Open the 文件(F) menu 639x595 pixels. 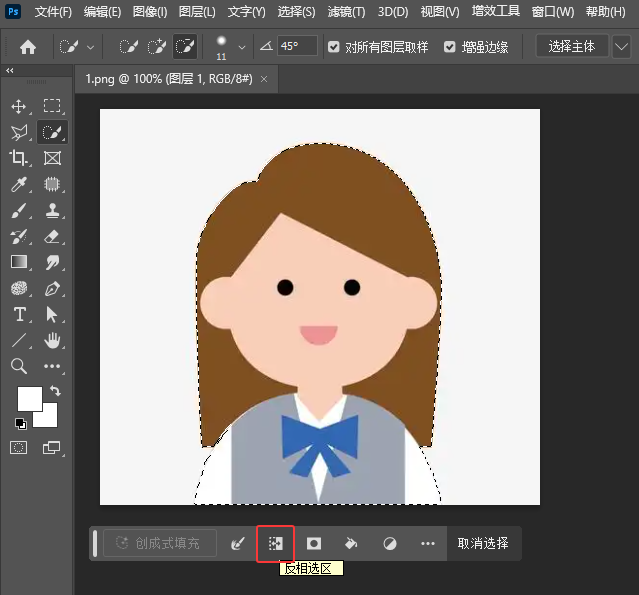coord(53,12)
